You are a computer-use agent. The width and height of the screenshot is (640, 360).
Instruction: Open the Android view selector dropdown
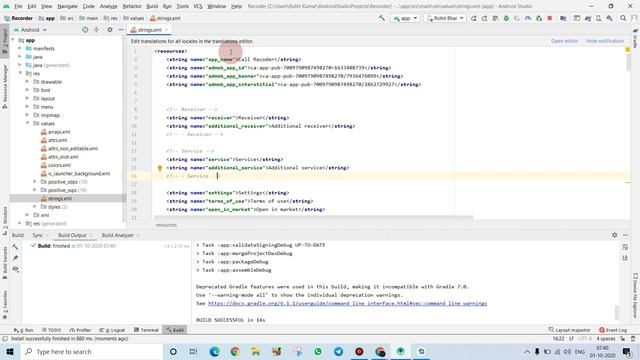pyautogui.click(x=30, y=30)
